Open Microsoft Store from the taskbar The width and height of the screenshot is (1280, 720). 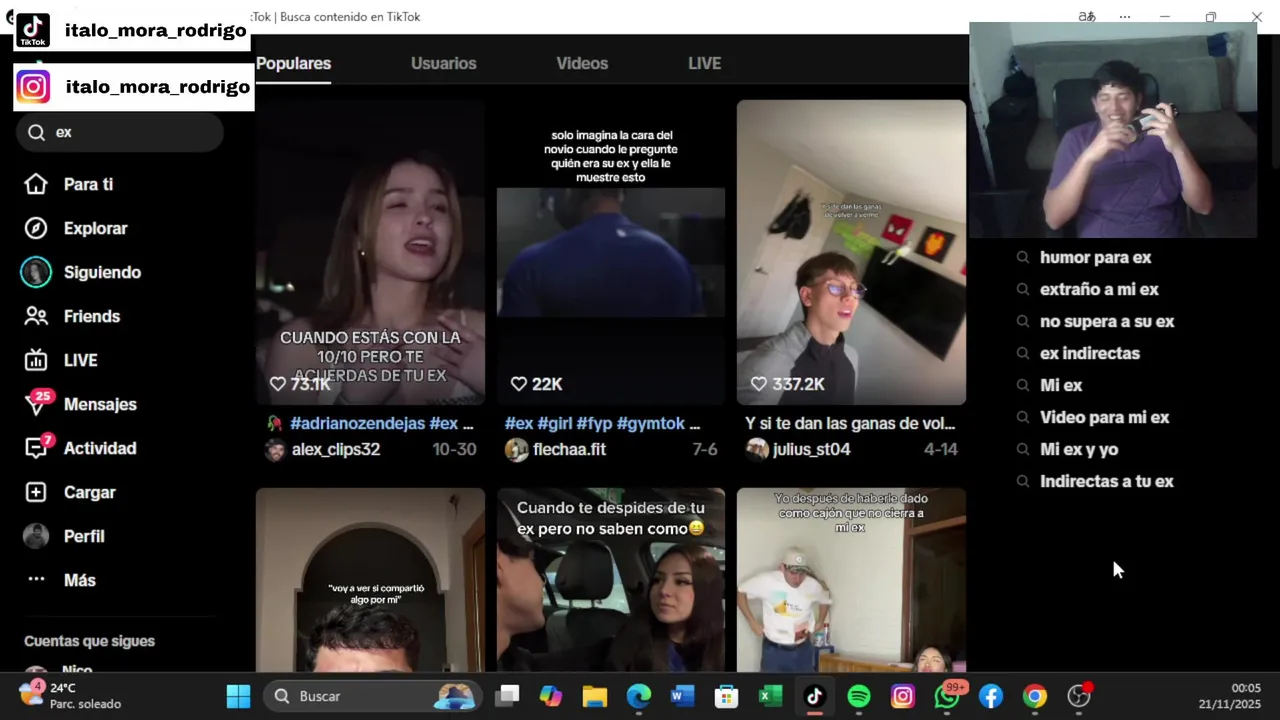tap(727, 696)
